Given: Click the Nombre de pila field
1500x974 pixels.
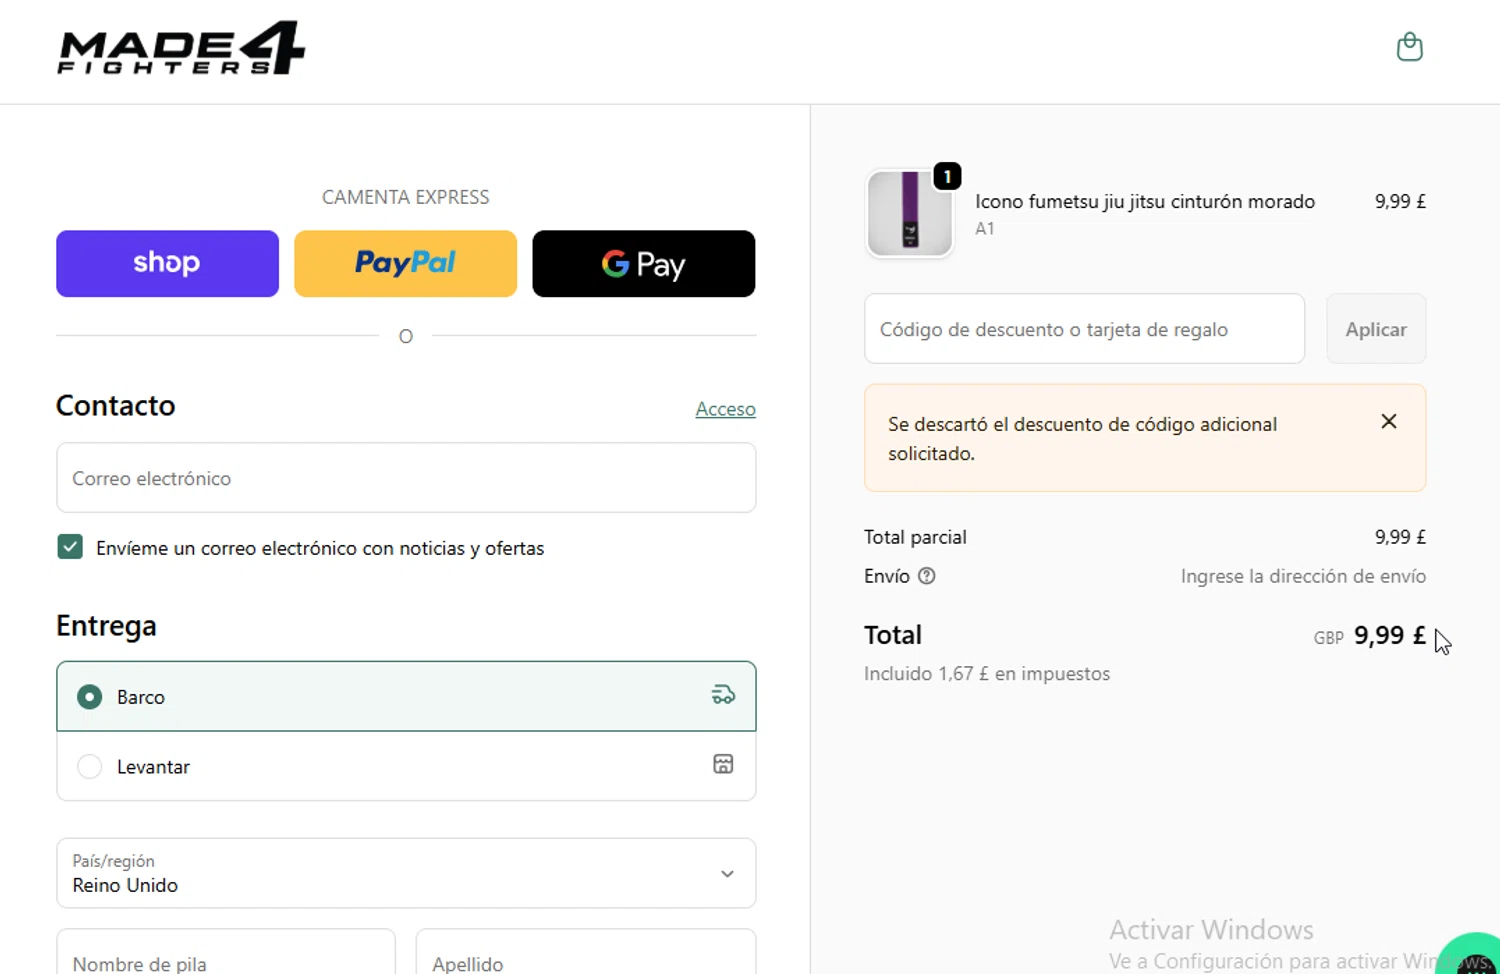Looking at the screenshot, I should pos(226,955).
